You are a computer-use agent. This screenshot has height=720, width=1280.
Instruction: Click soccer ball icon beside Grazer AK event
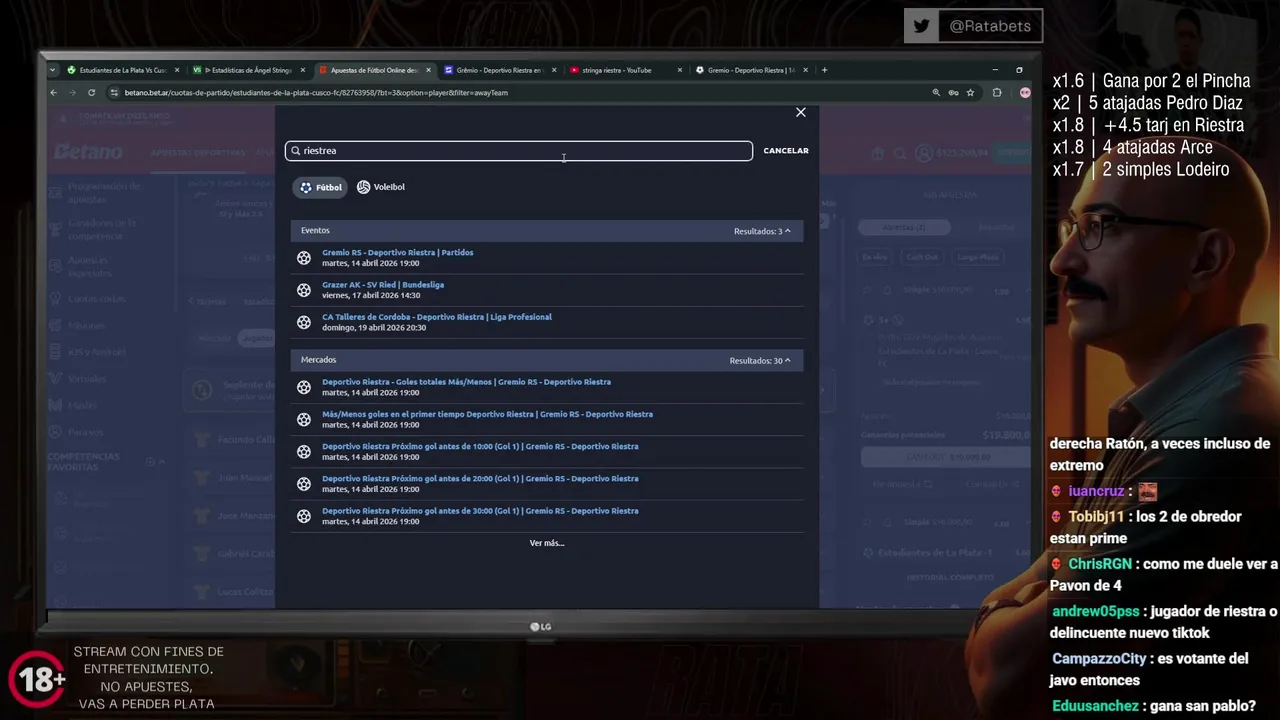coord(304,290)
